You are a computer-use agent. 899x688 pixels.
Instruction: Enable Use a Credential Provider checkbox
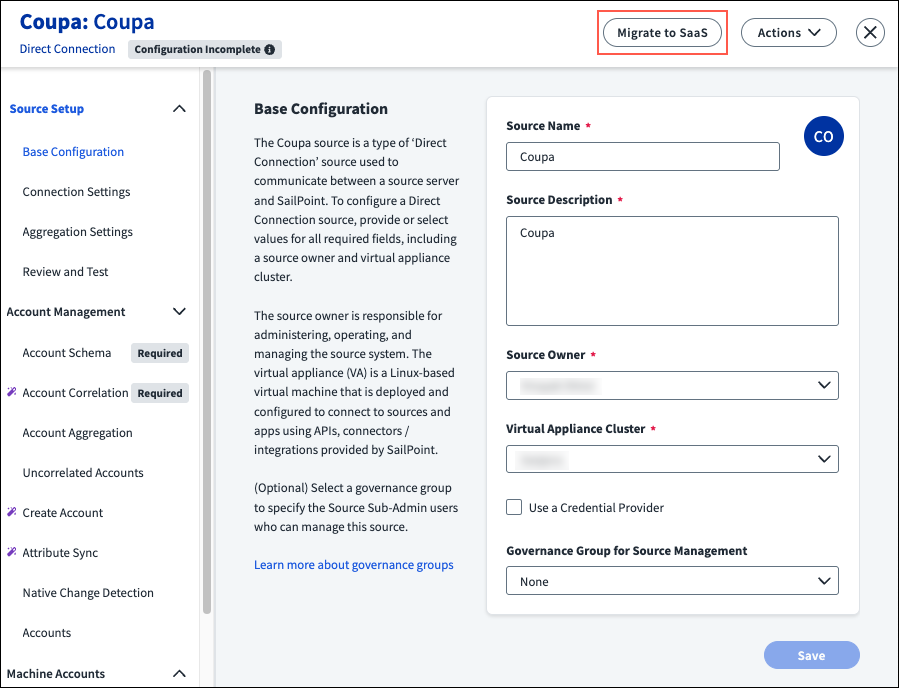click(514, 507)
